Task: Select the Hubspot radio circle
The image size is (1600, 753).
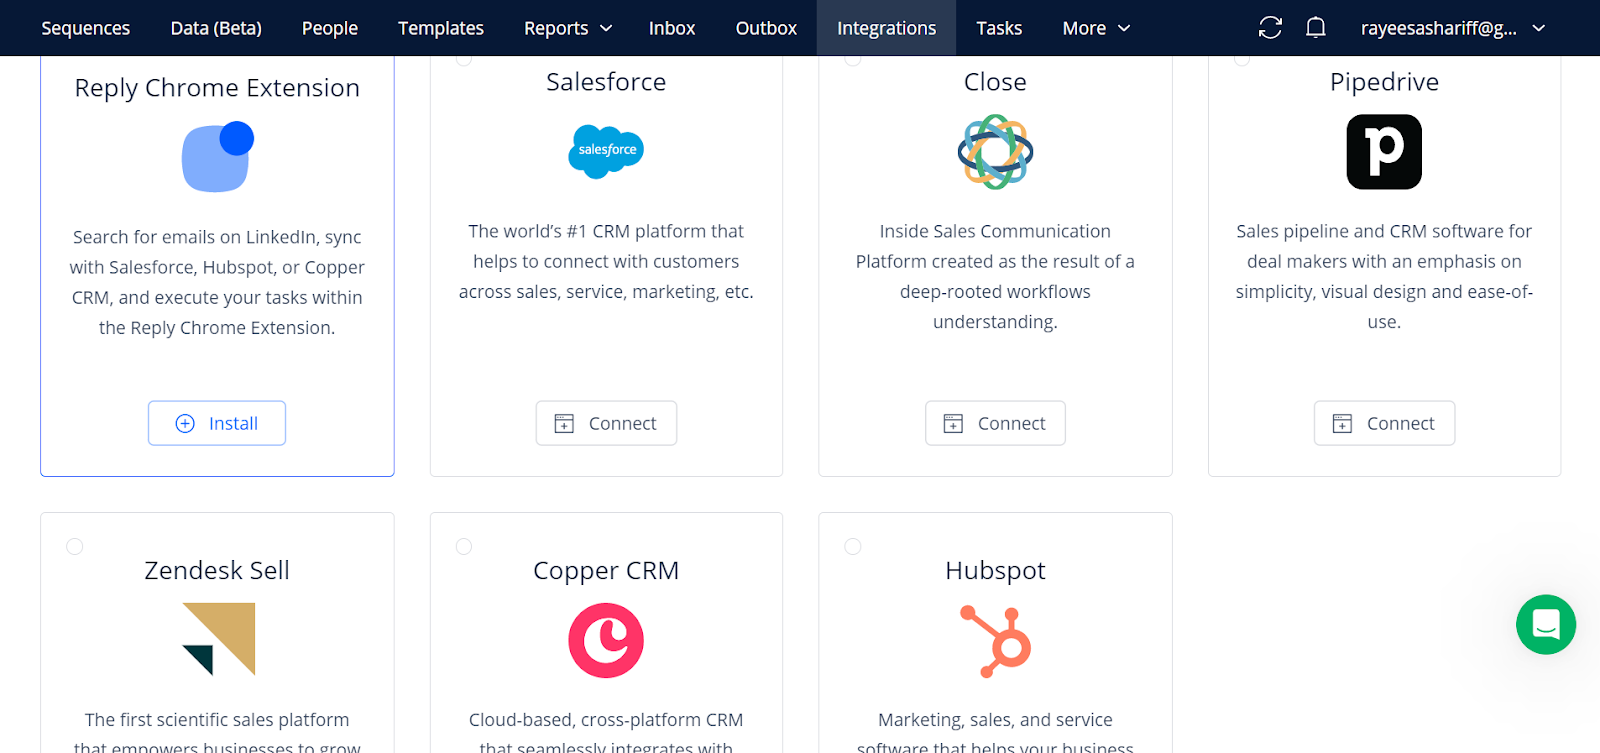Action: pos(853,546)
